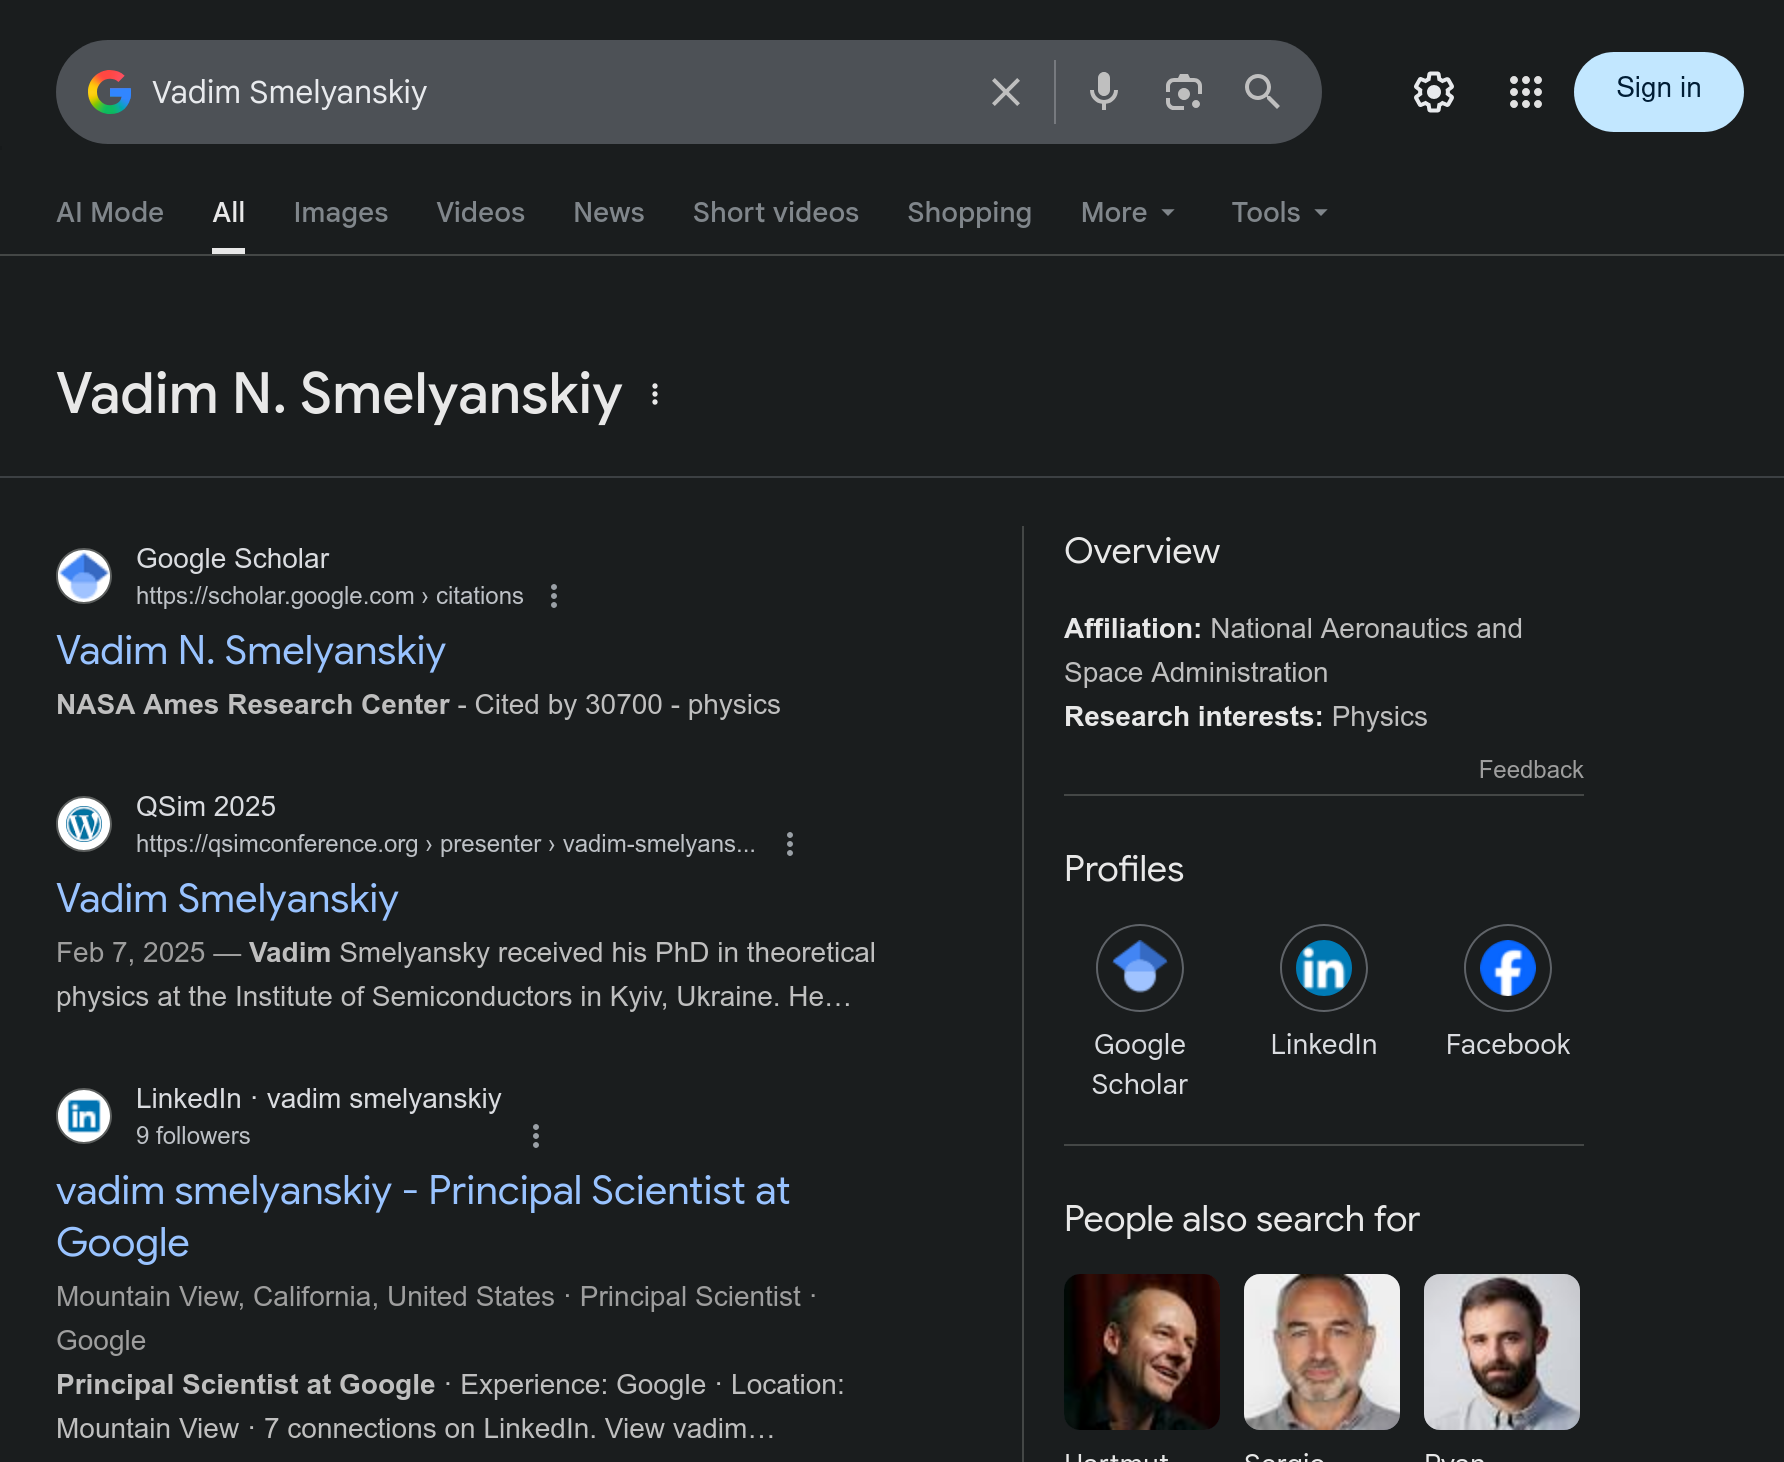Start voice search with microphone icon
The height and width of the screenshot is (1462, 1784).
point(1103,92)
